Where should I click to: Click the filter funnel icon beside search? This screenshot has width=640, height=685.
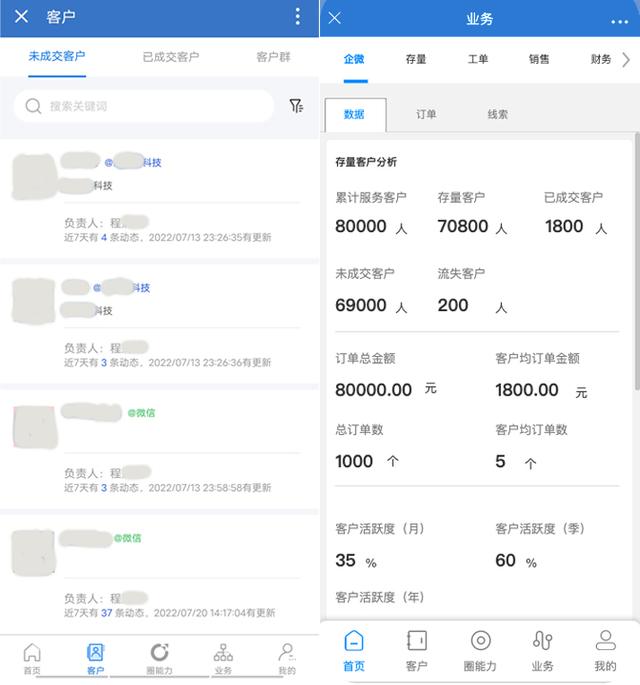(x=296, y=106)
